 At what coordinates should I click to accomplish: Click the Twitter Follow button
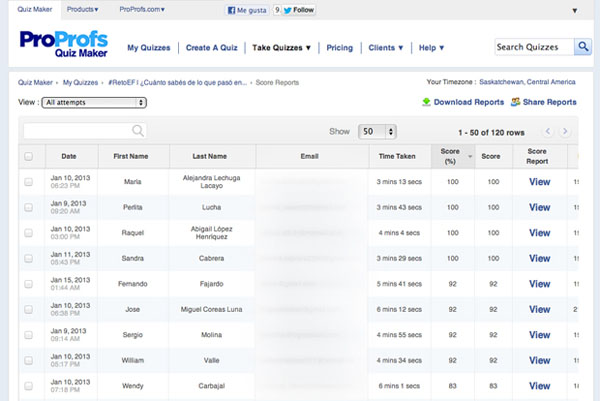pyautogui.click(x=299, y=10)
